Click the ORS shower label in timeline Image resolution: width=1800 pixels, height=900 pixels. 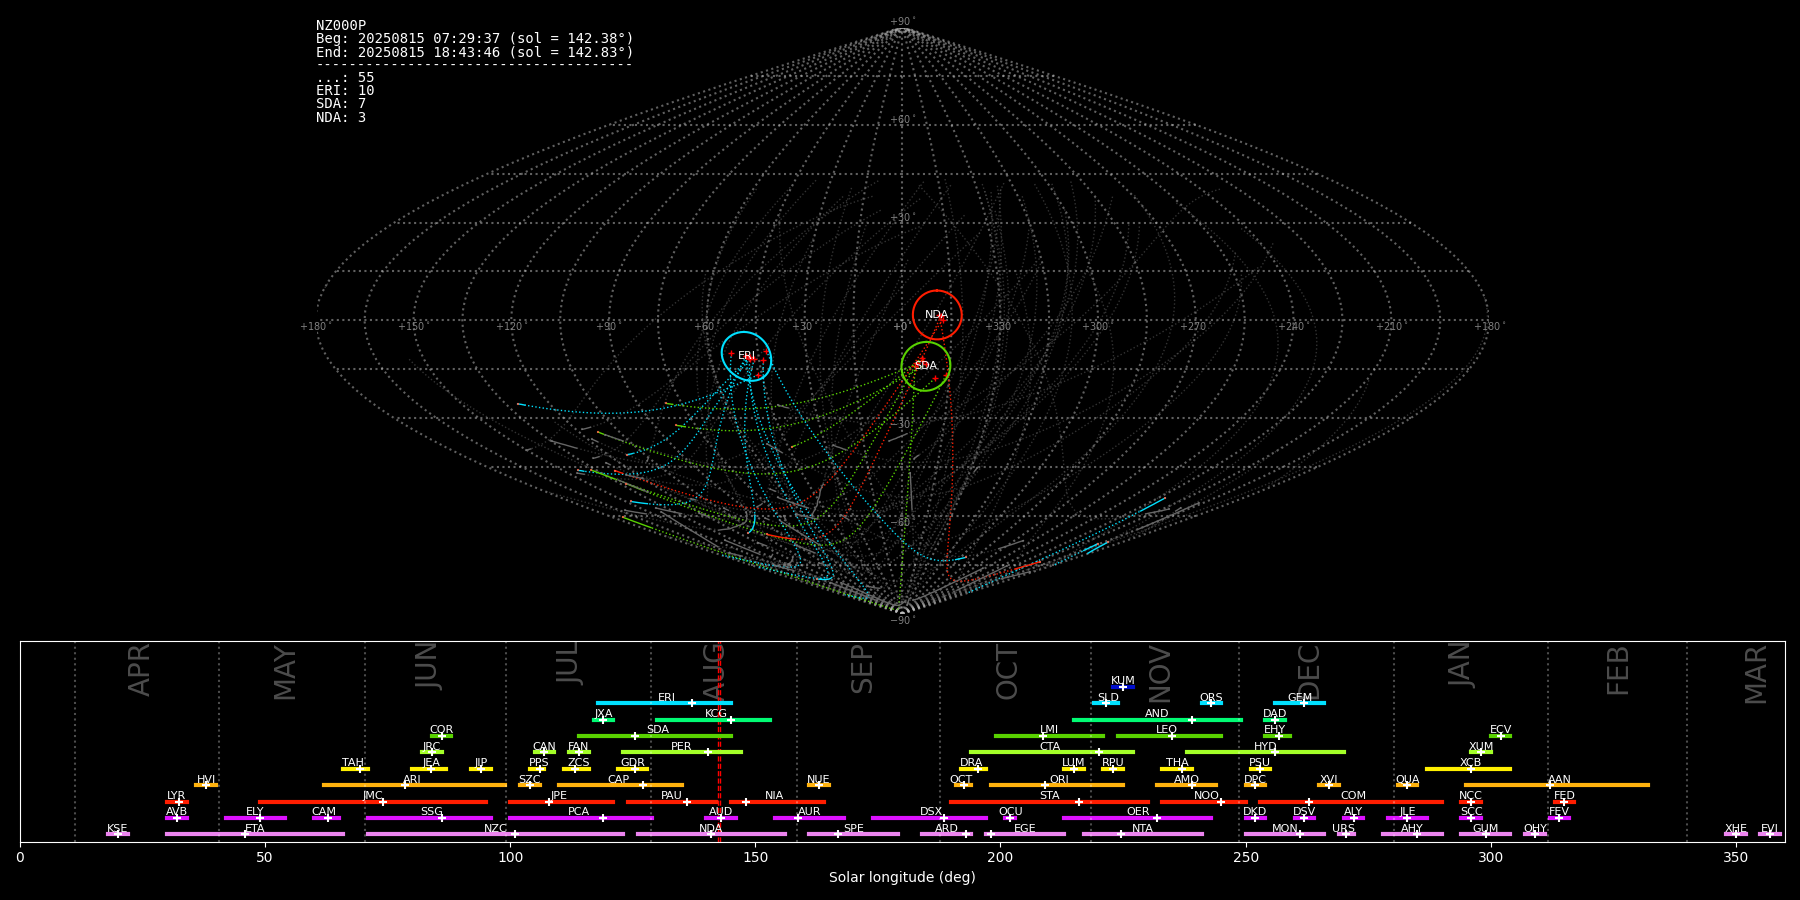pos(1211,697)
